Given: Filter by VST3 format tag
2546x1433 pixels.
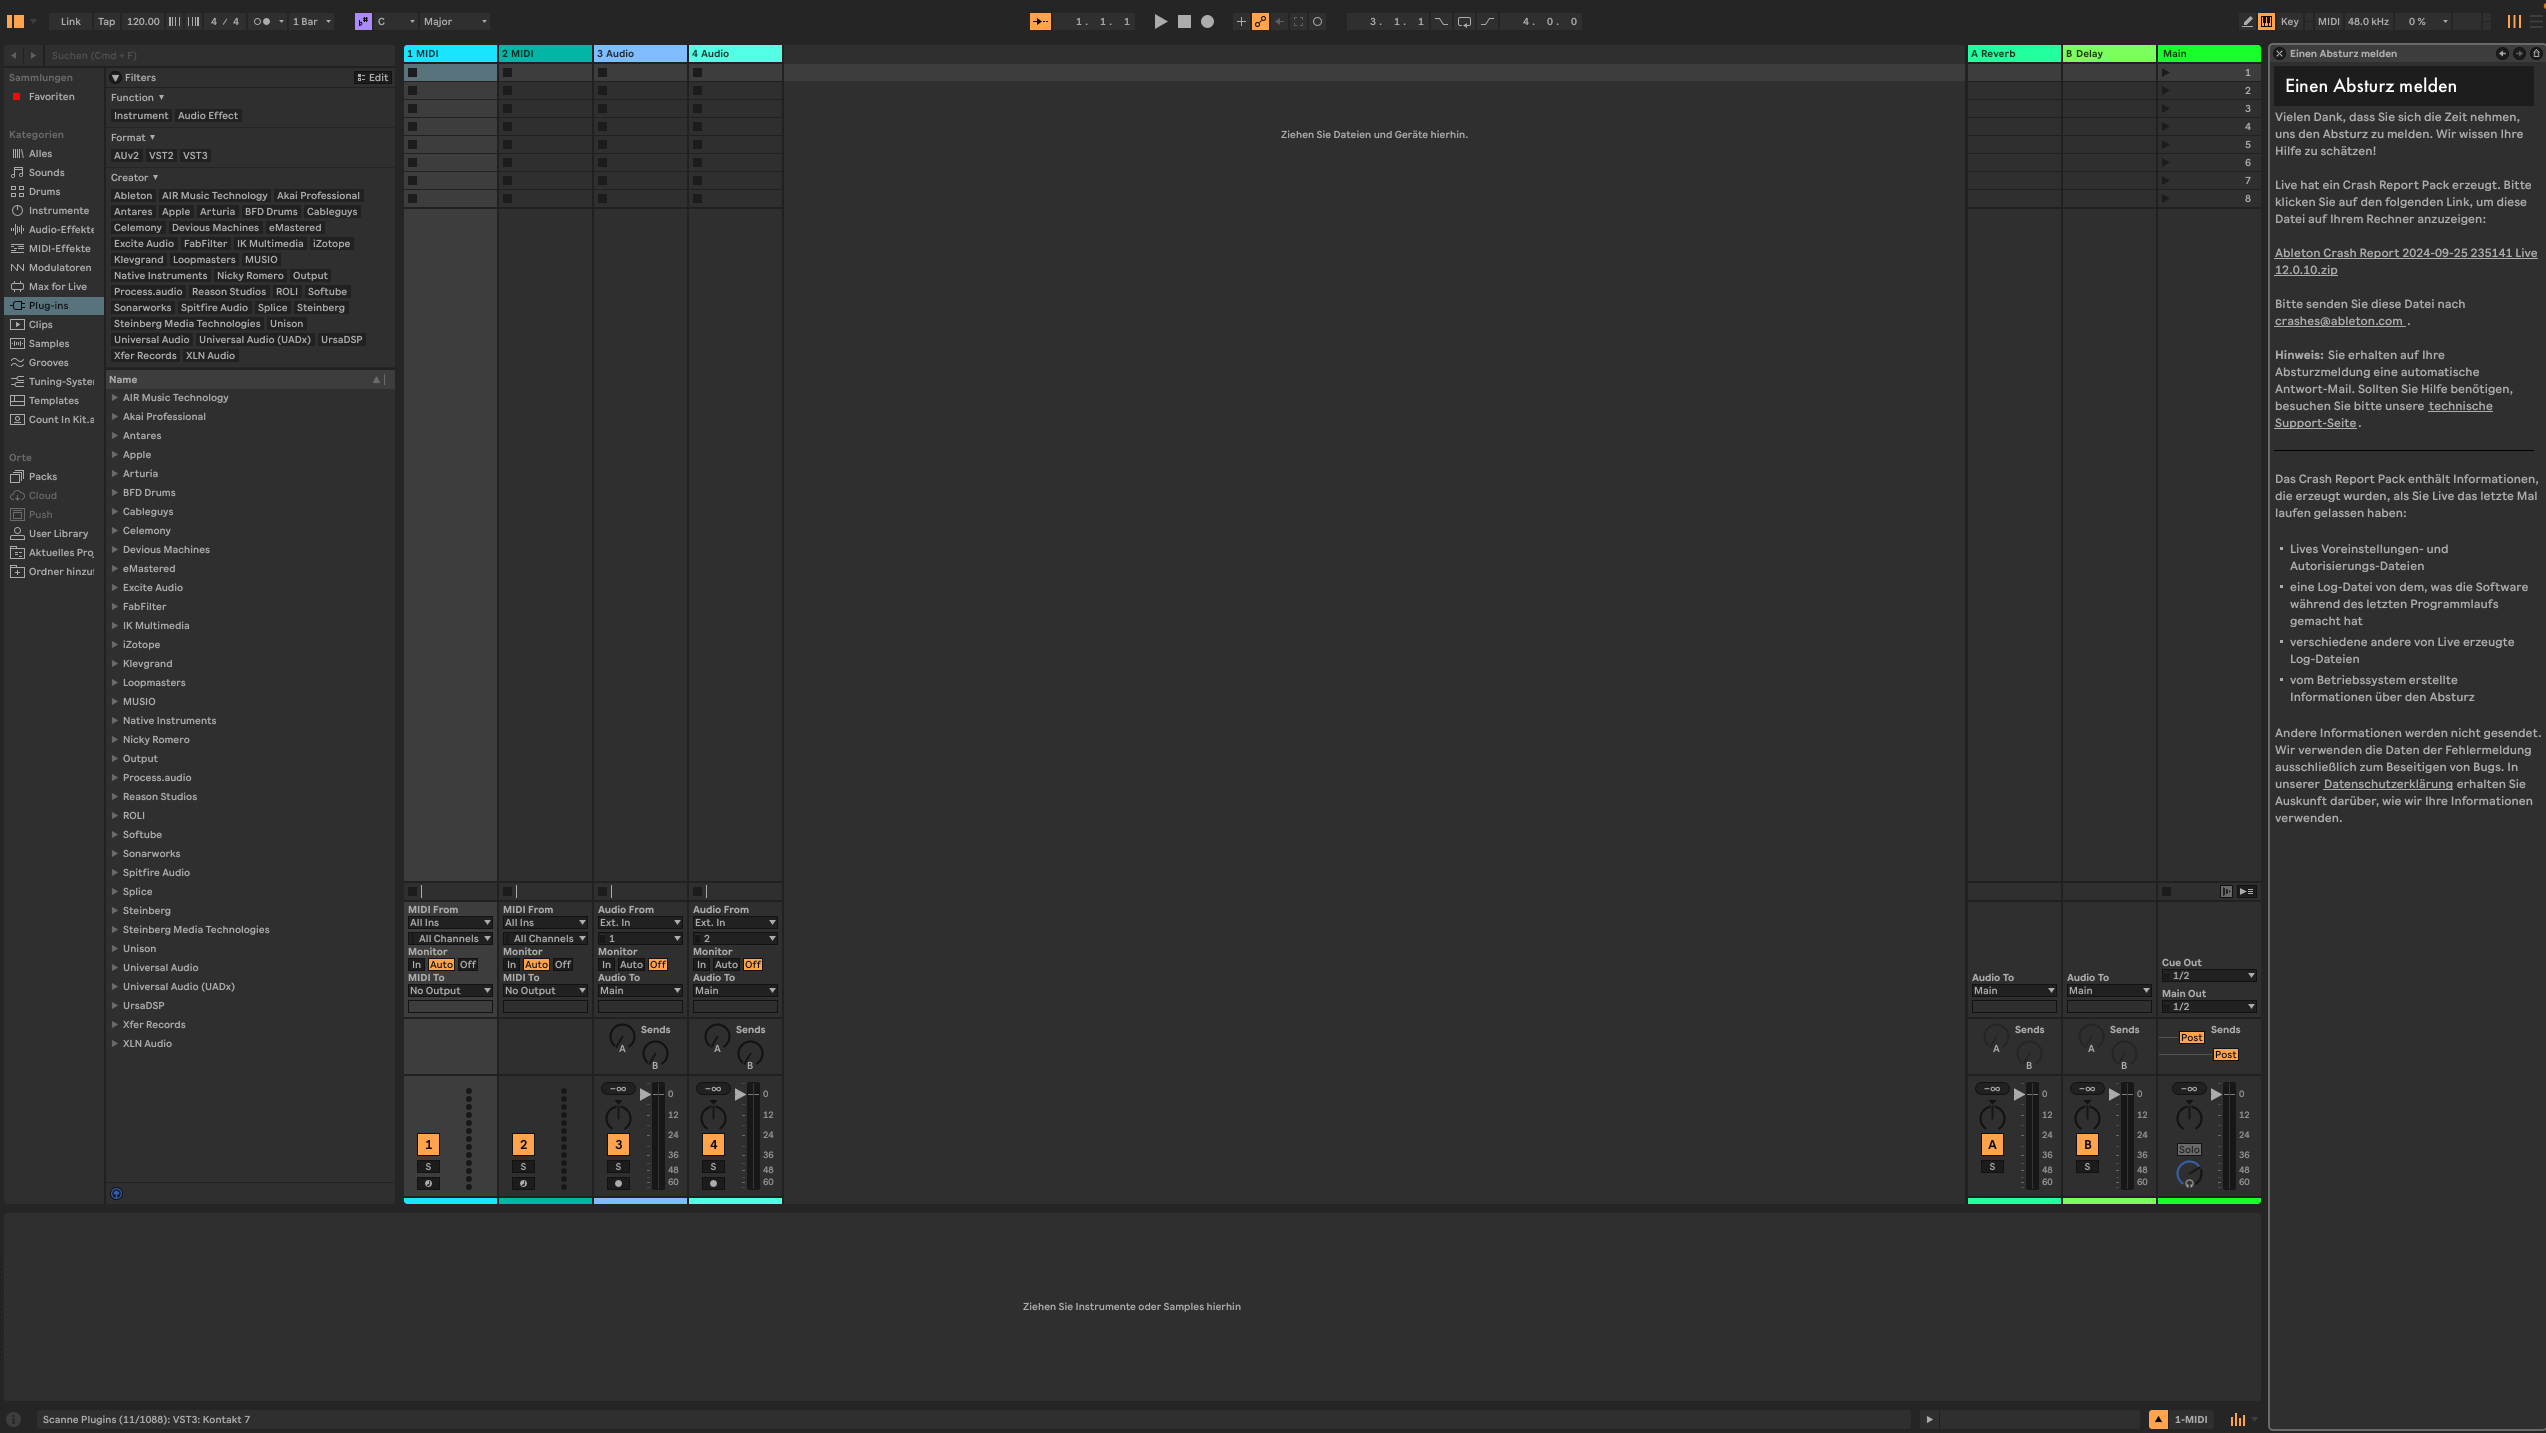Looking at the screenshot, I should click(195, 155).
